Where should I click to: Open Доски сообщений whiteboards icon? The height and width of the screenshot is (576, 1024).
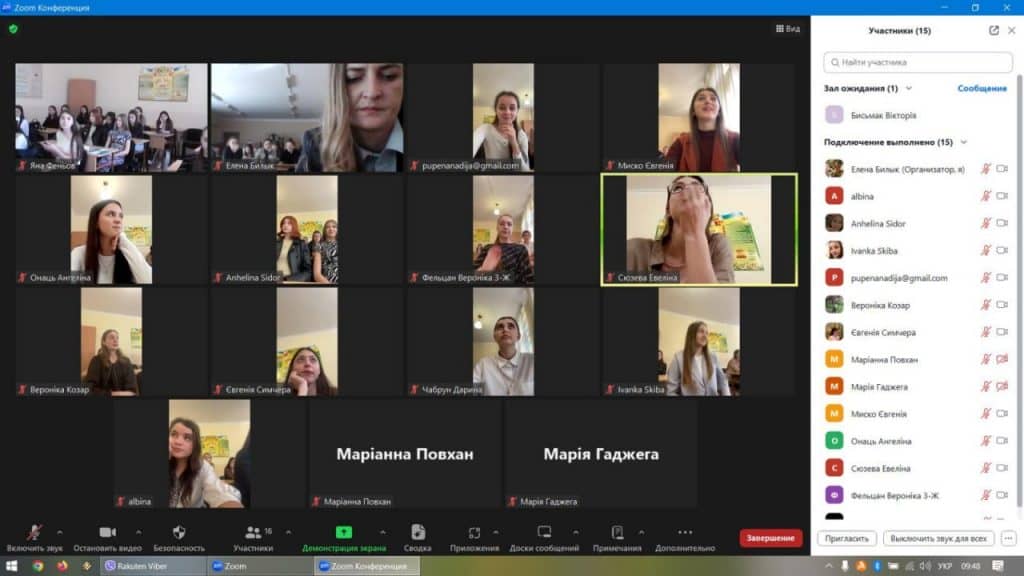[x=544, y=533]
